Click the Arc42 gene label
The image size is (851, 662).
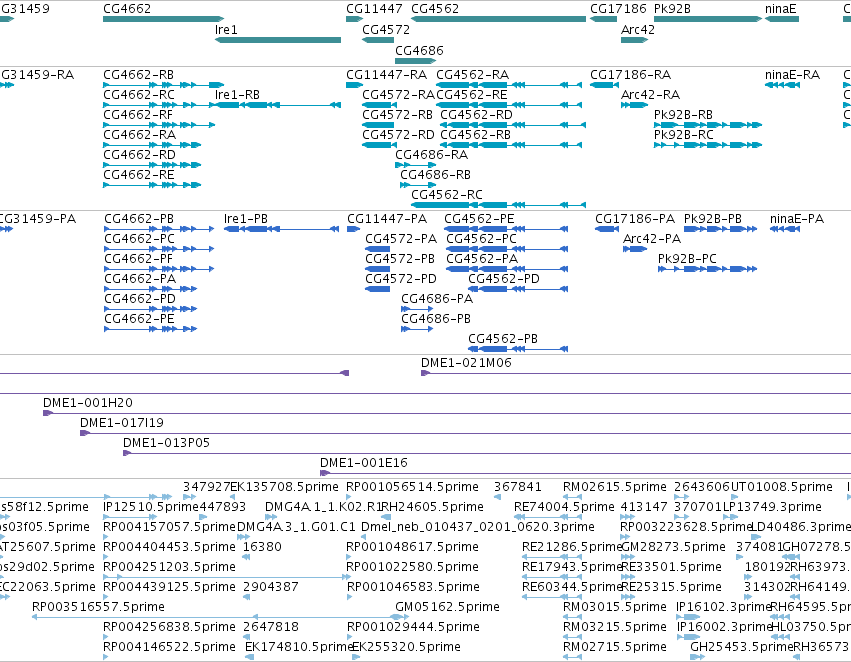coord(638,30)
